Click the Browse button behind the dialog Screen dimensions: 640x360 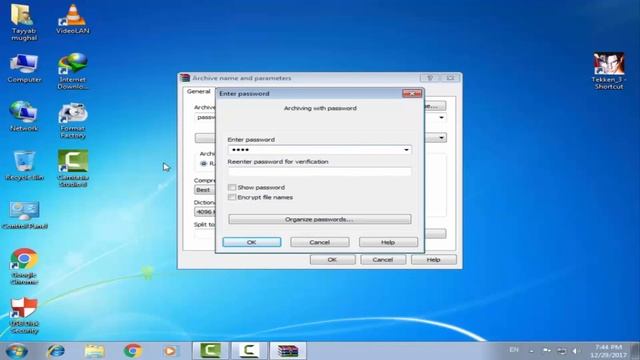[x=435, y=106]
